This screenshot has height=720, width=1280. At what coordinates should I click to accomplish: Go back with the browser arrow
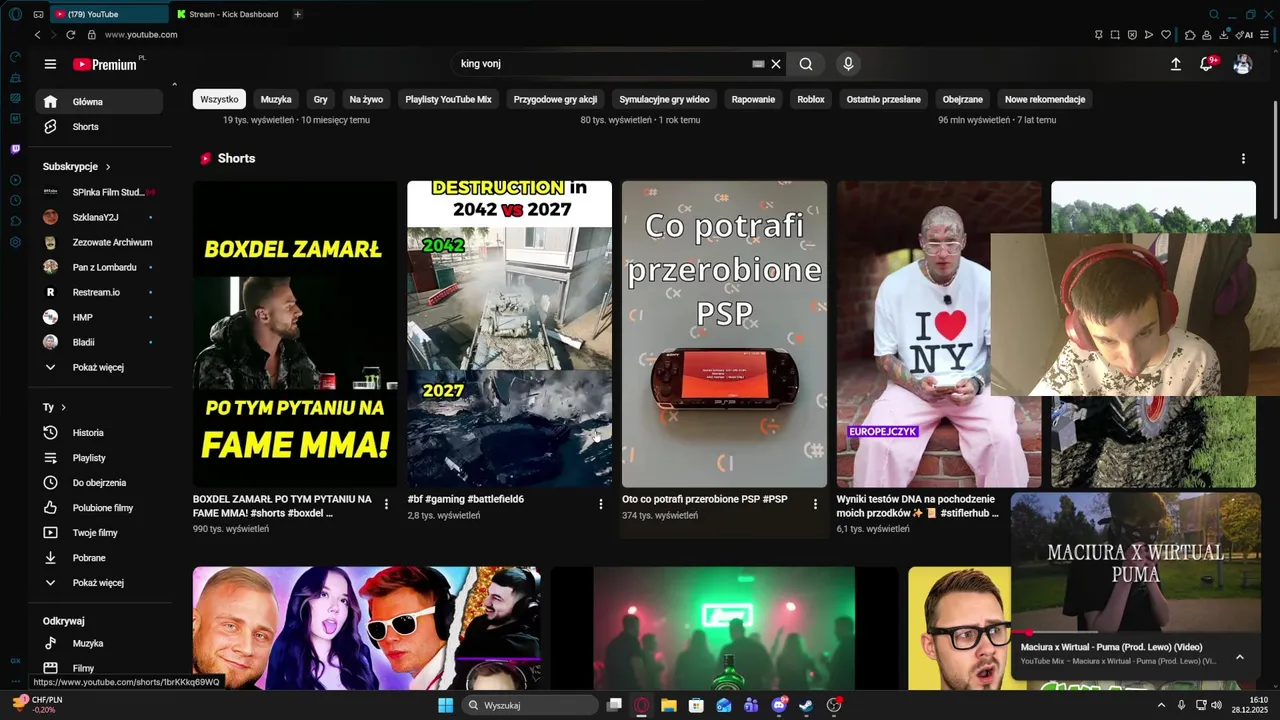38,35
